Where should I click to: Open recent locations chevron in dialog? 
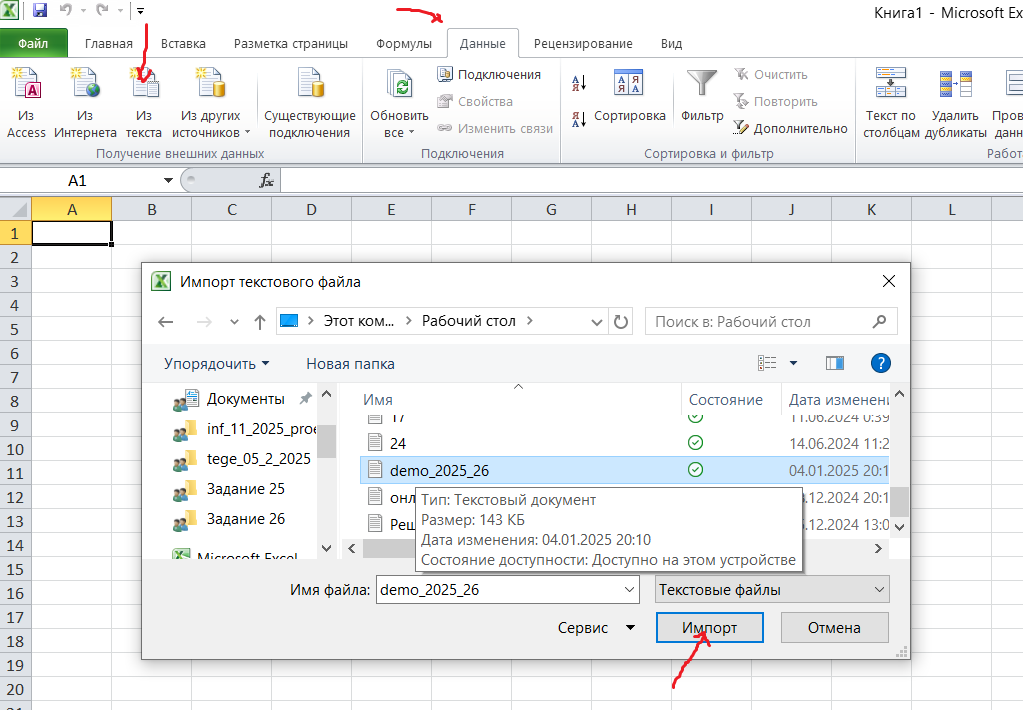click(x=234, y=322)
